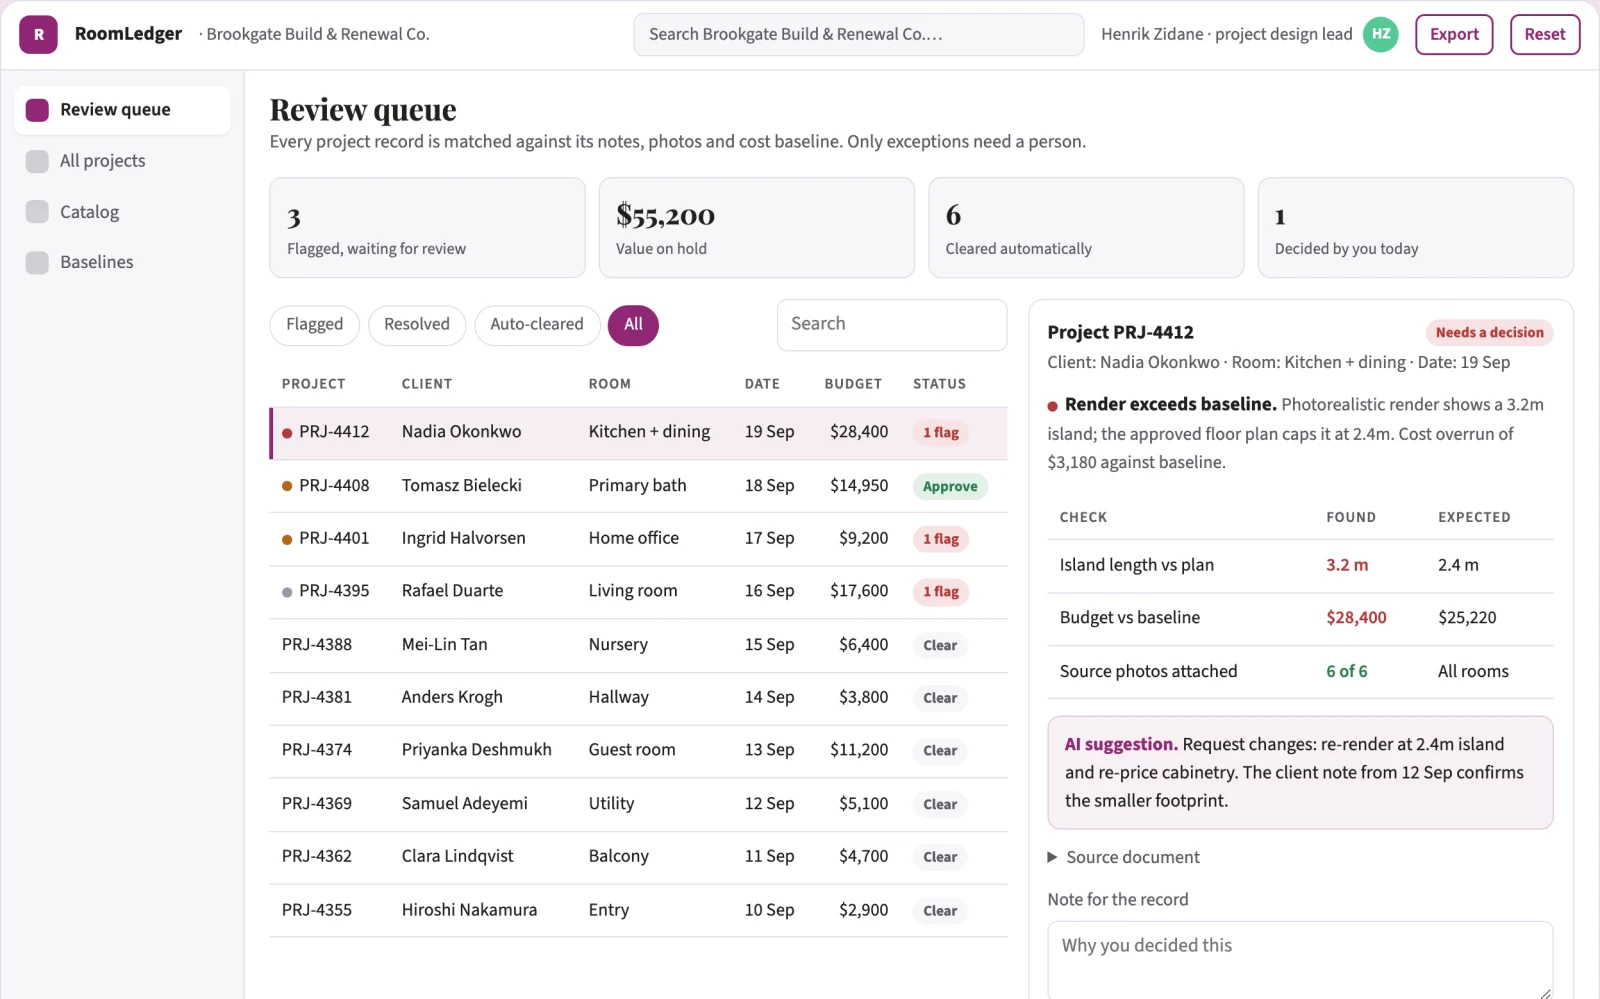The width and height of the screenshot is (1600, 999).
Task: Open project PRJ-4369
Action: pos(638,804)
